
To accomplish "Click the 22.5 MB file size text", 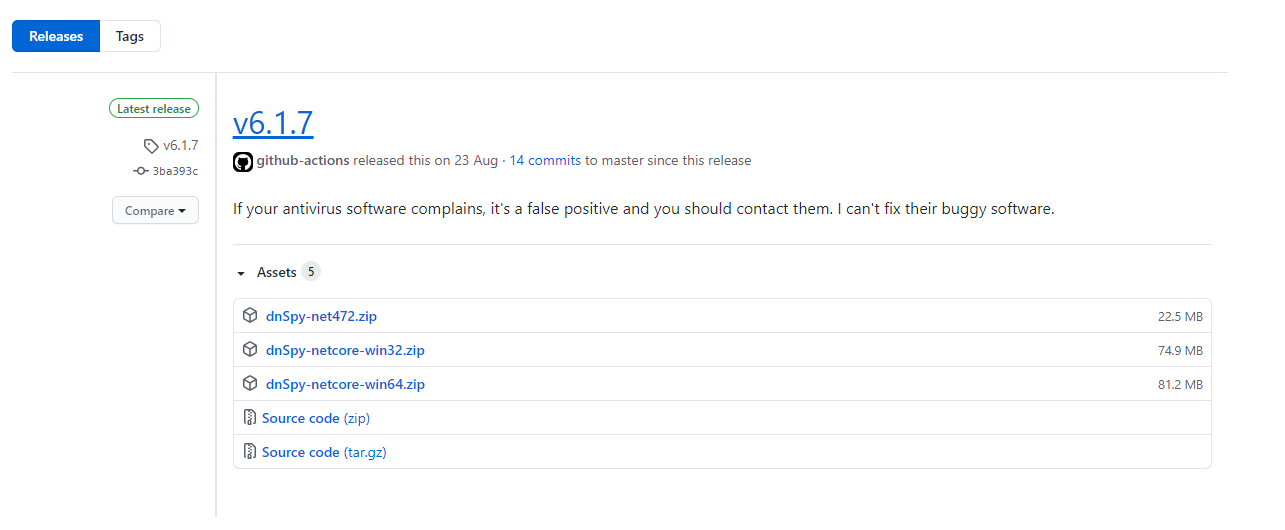I will [x=1180, y=317].
